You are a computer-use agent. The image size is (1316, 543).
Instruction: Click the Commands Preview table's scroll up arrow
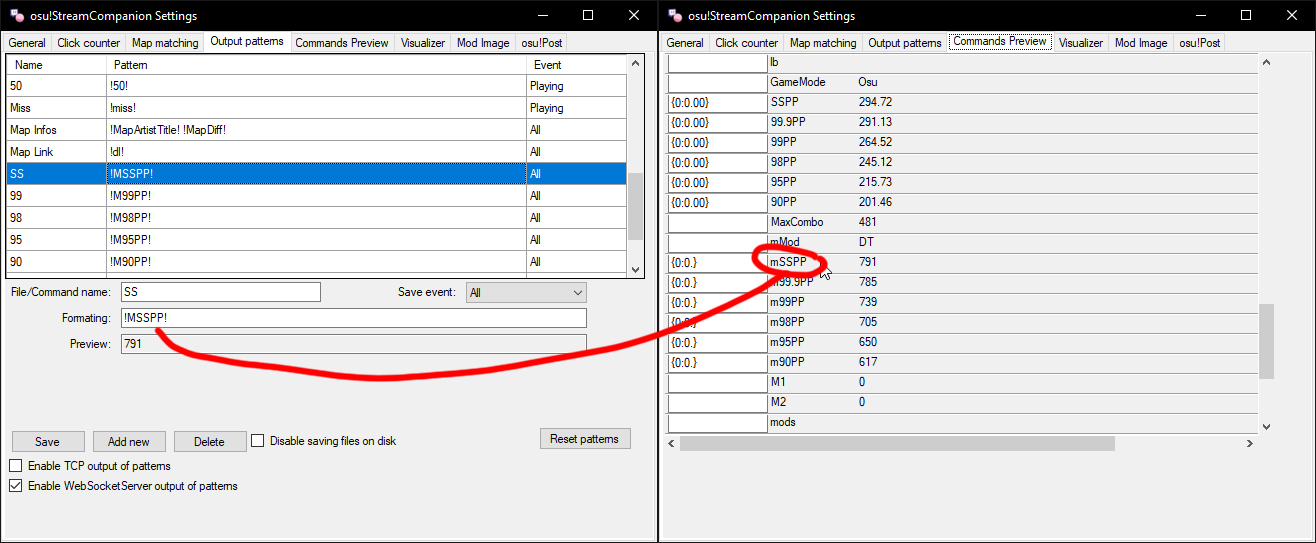pos(1266,63)
